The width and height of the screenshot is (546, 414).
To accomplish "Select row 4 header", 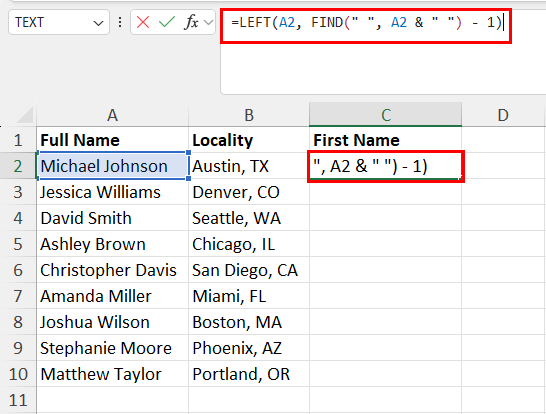I will pos(18,218).
